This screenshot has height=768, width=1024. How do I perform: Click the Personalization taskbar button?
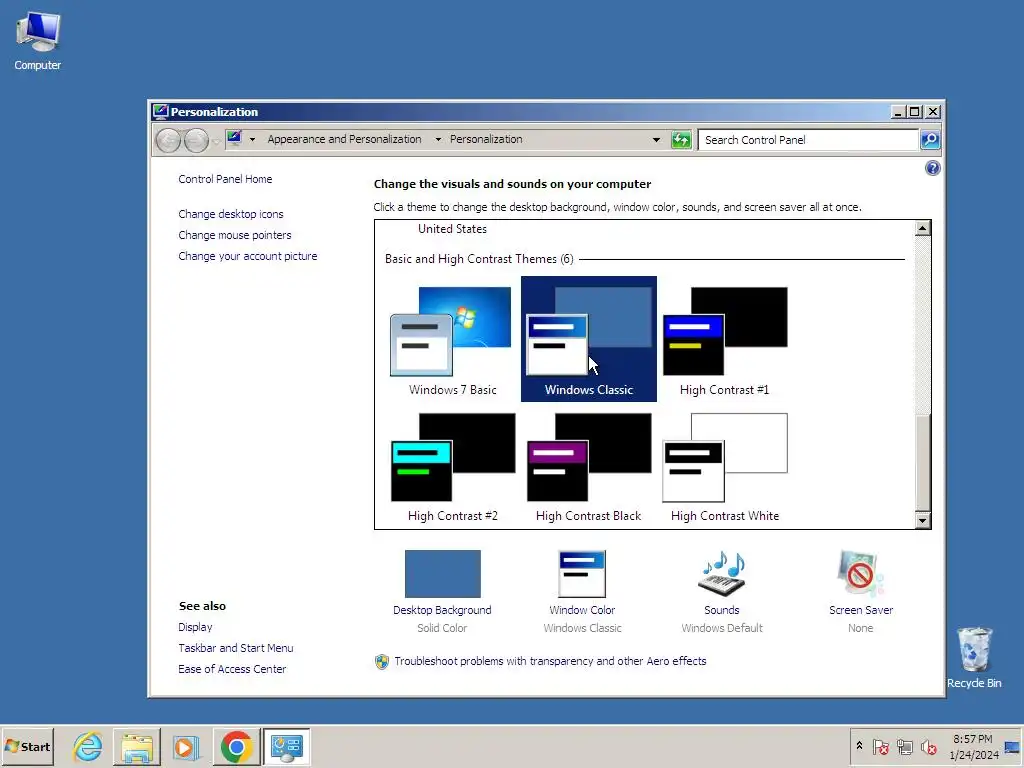pos(286,746)
